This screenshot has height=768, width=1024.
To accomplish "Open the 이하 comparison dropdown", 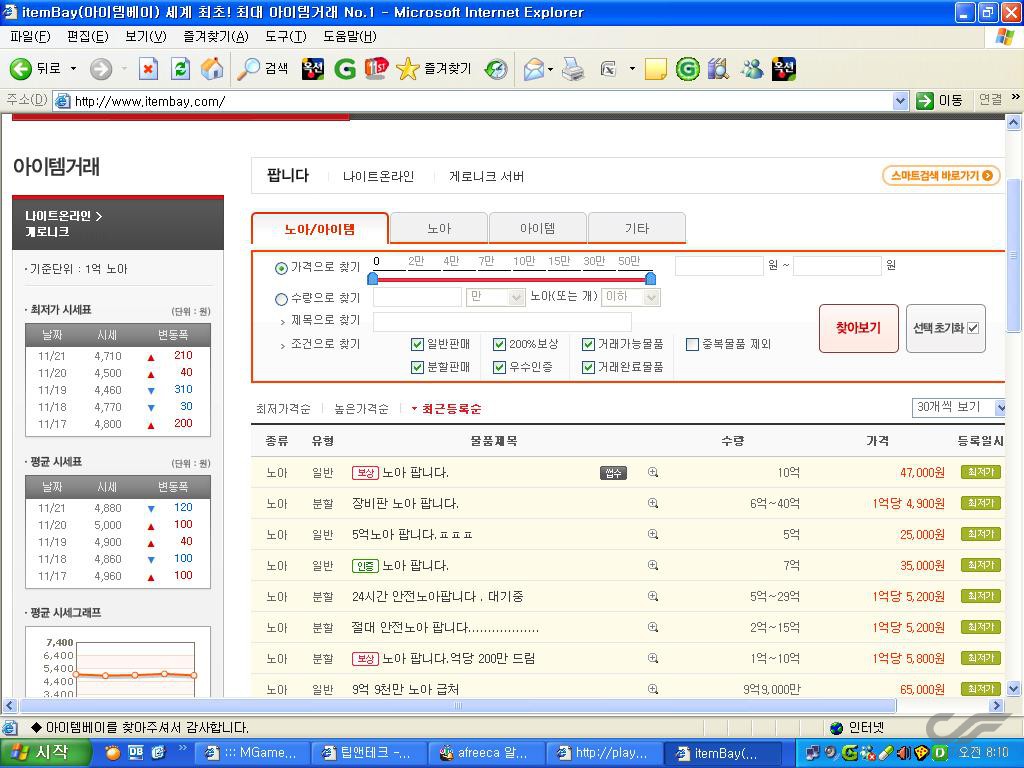I will (x=631, y=297).
